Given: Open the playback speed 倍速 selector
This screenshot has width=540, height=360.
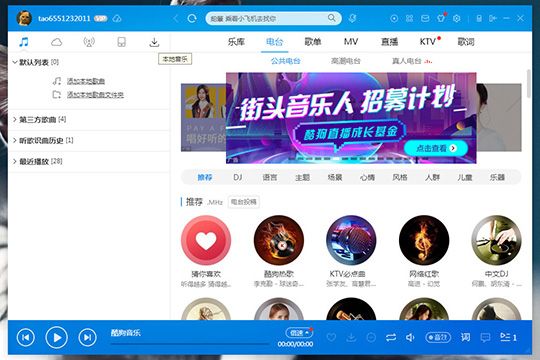Looking at the screenshot, I should pyautogui.click(x=299, y=332).
